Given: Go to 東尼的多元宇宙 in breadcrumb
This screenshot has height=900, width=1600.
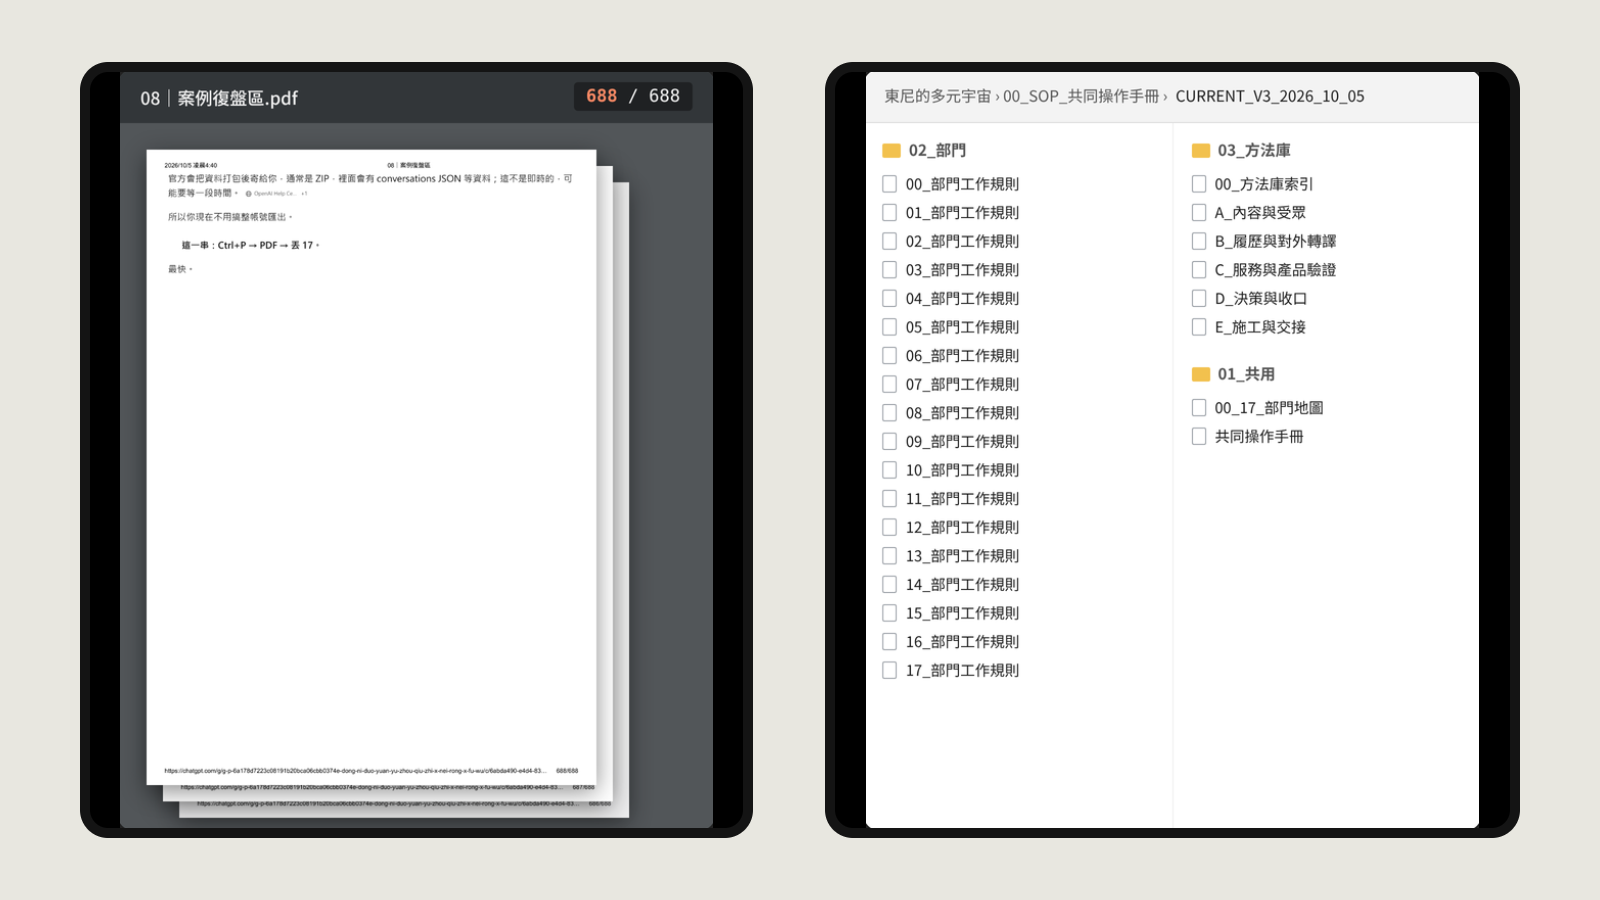Looking at the screenshot, I should pyautogui.click(x=937, y=96).
